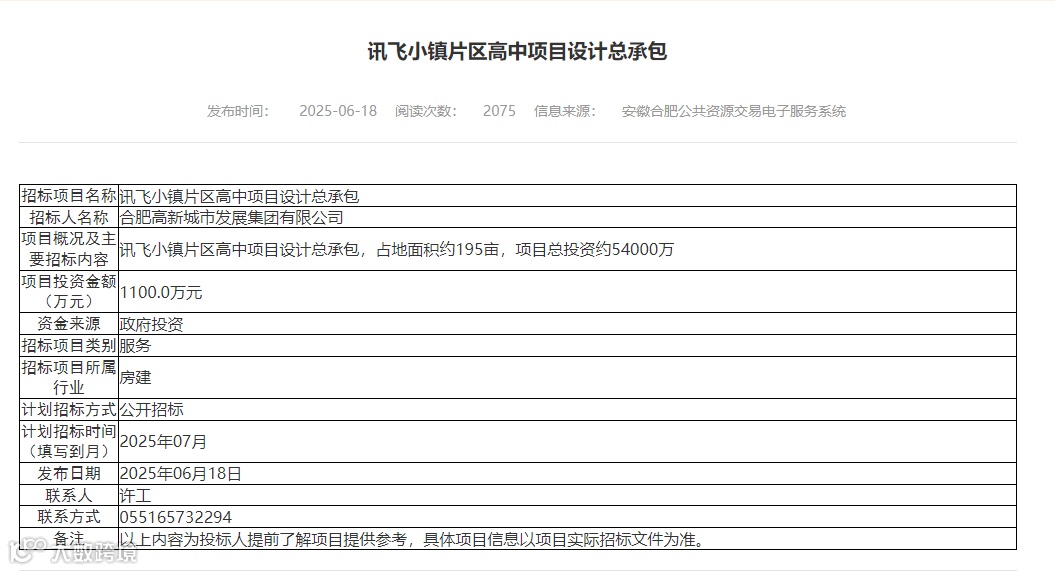Click the value 2025年07月
The image size is (1055, 571).
pos(163,441)
